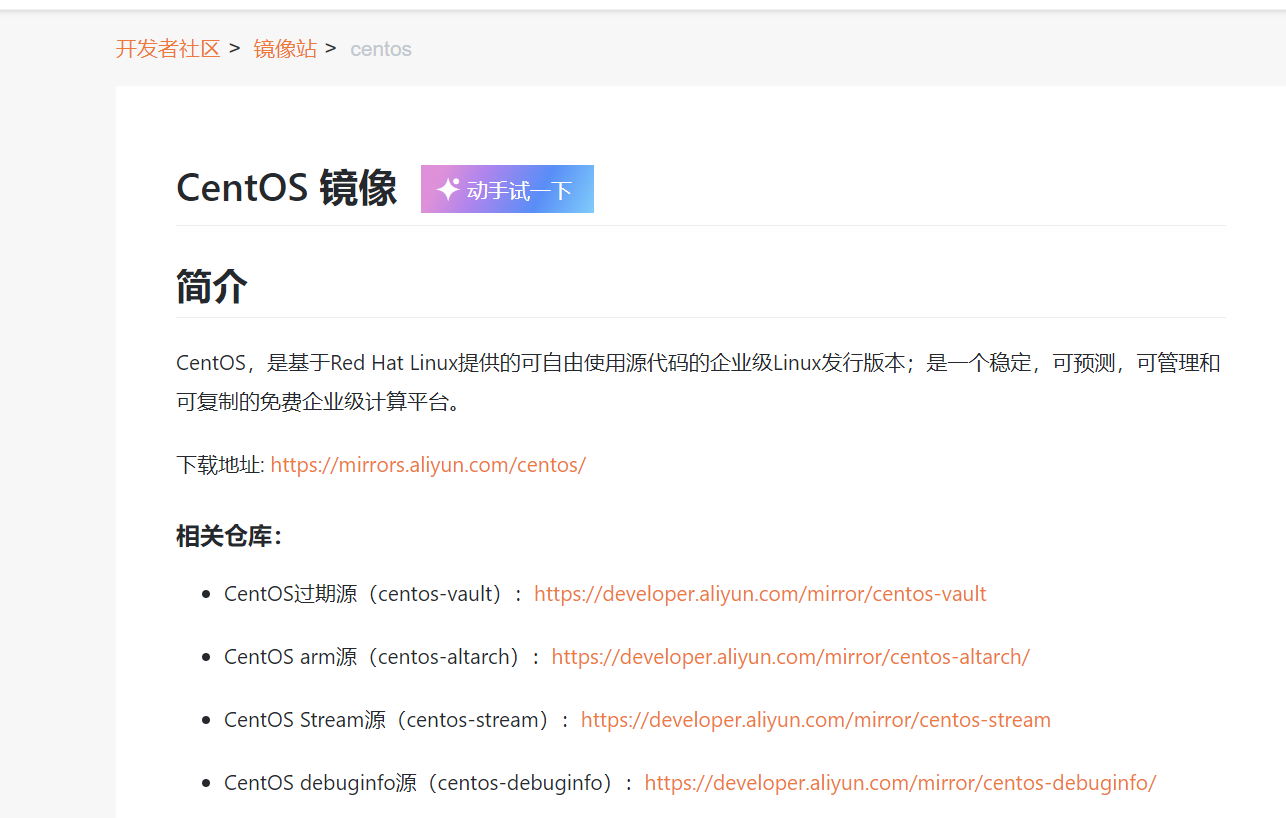Click the 动手试一下 button

click(x=507, y=189)
